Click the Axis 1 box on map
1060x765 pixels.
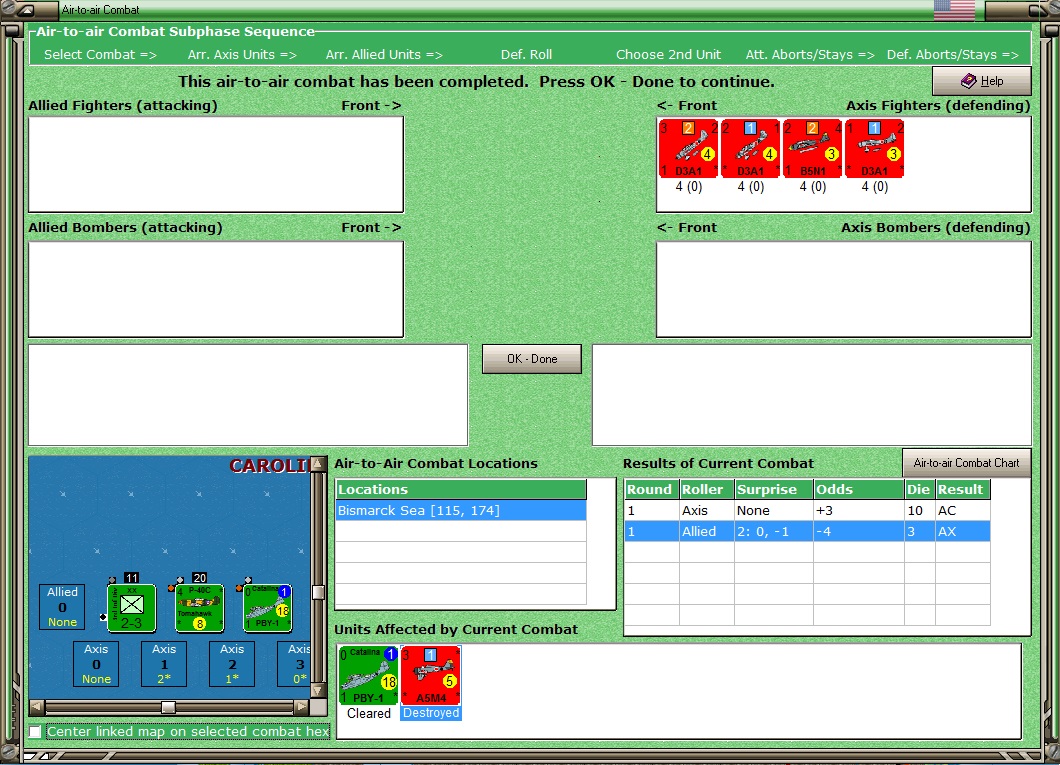[x=164, y=664]
